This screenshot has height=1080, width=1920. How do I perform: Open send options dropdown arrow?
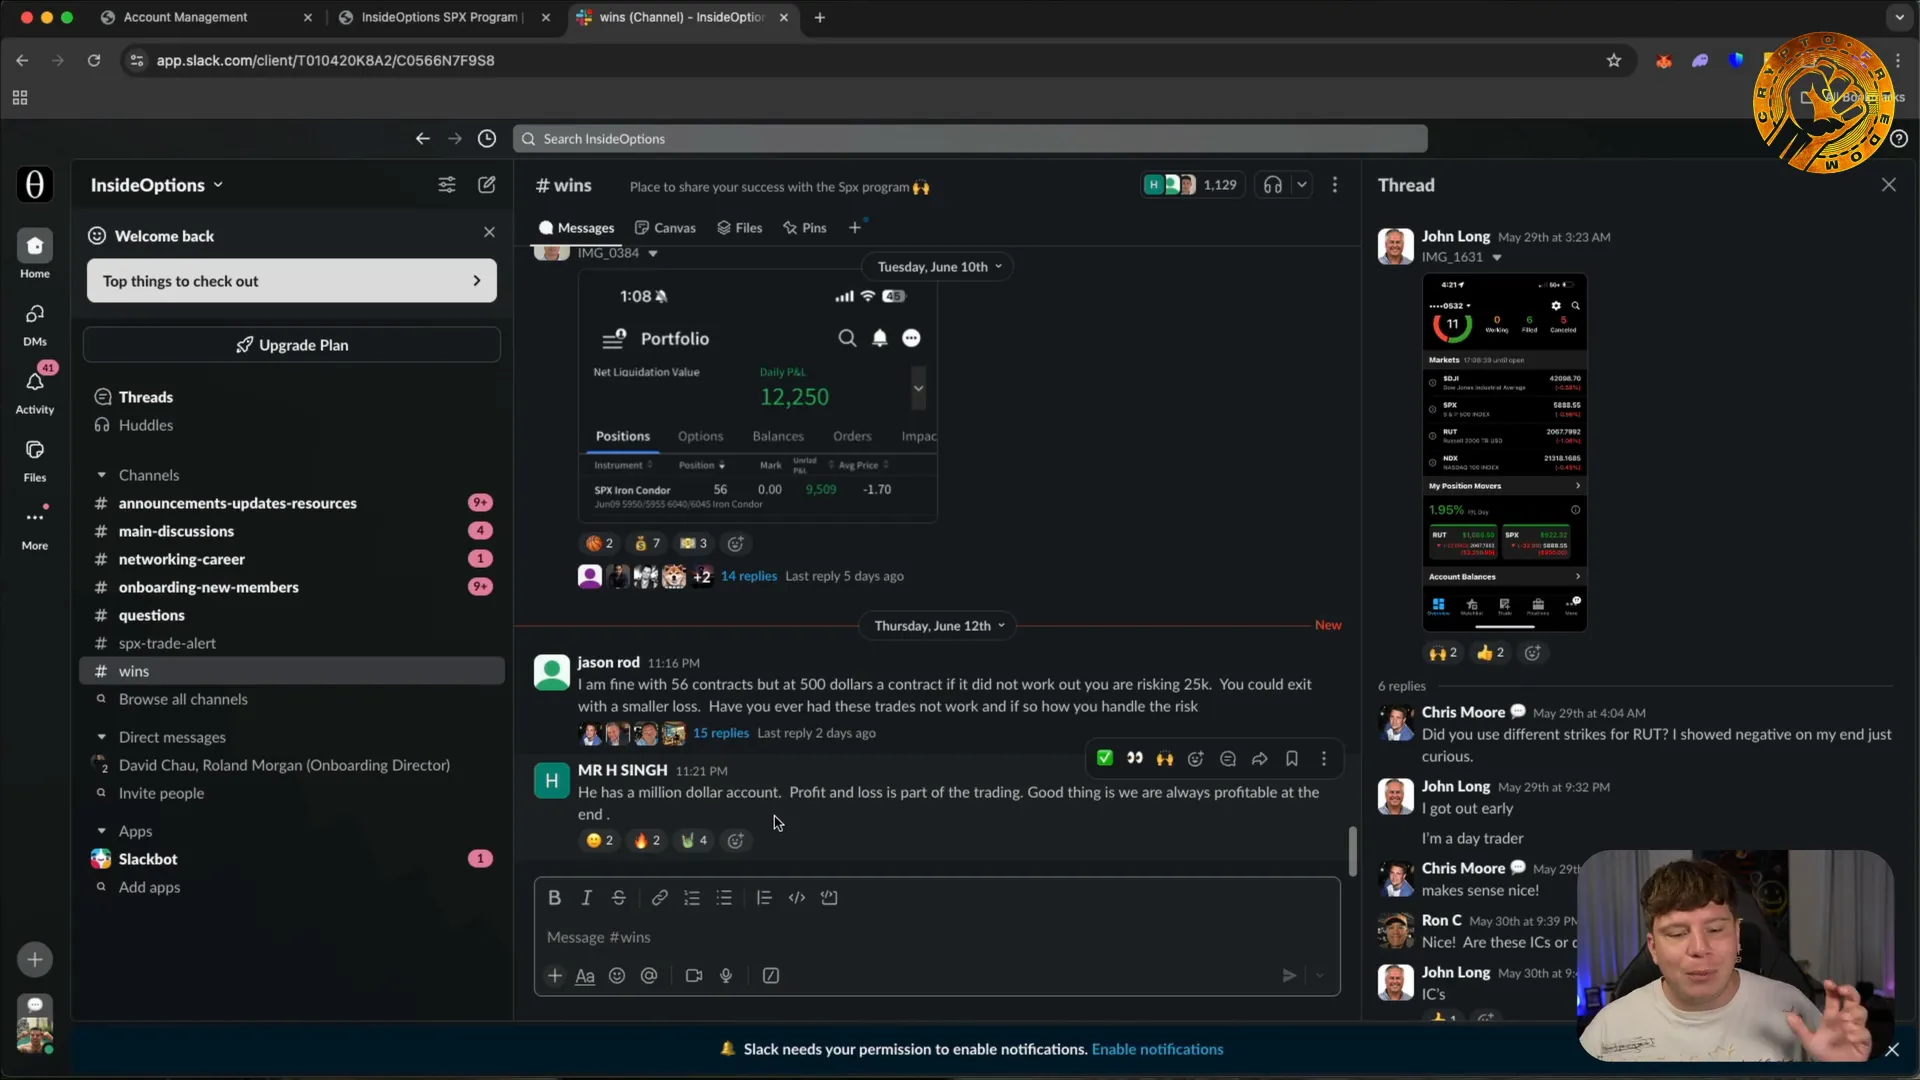pos(1320,976)
